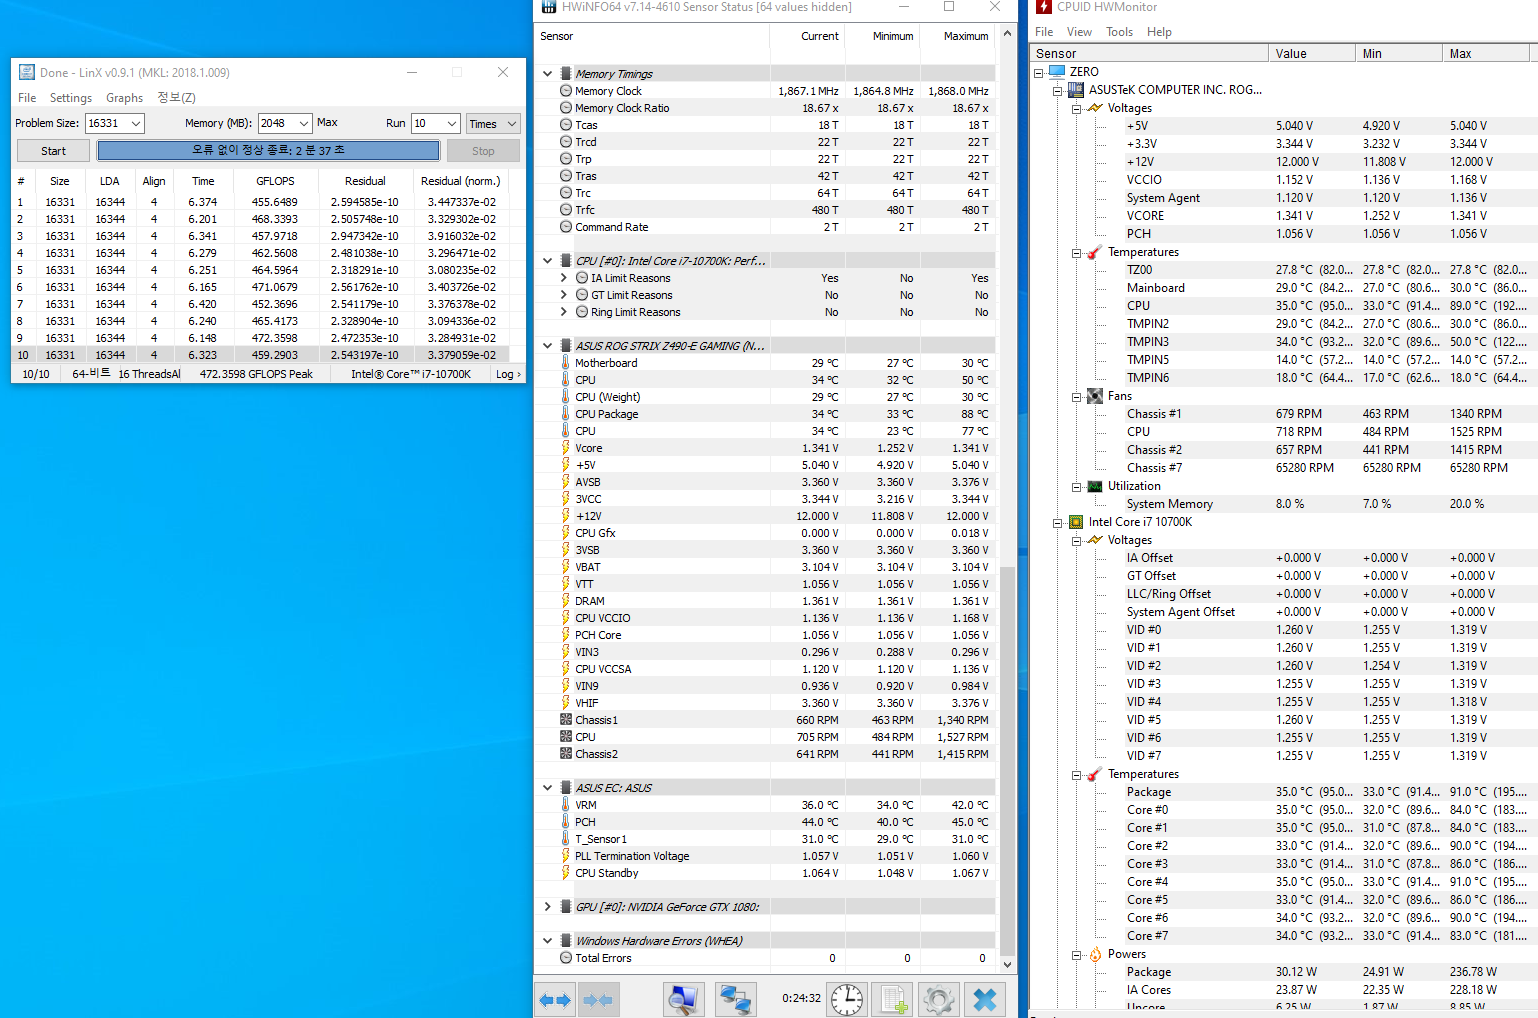Collapse Intel Core i7 10700K node in HWMonitor

tap(1058, 522)
